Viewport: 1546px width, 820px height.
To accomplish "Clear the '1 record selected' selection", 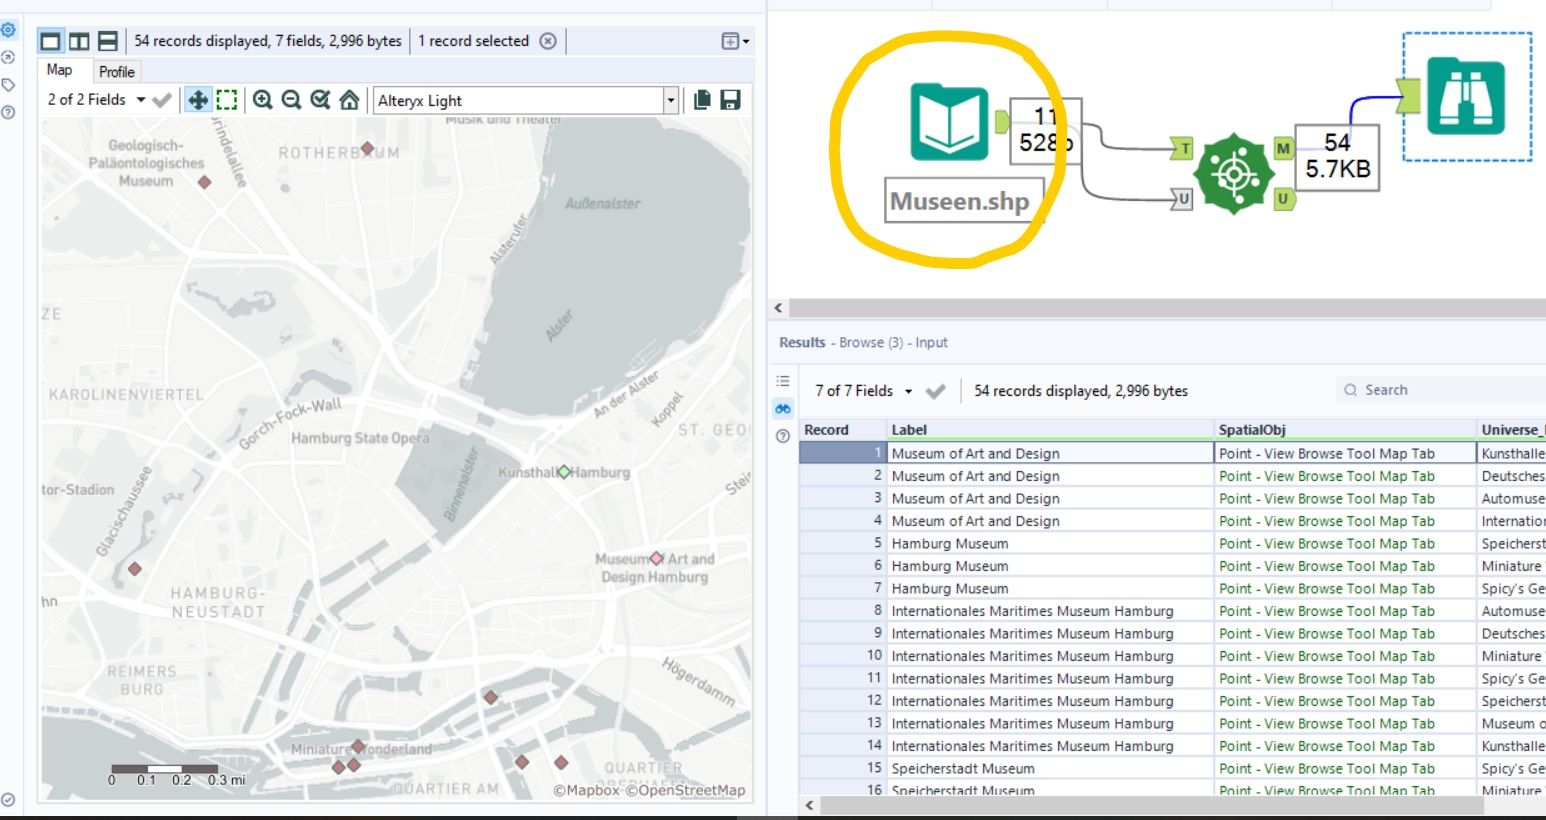I will pos(548,41).
